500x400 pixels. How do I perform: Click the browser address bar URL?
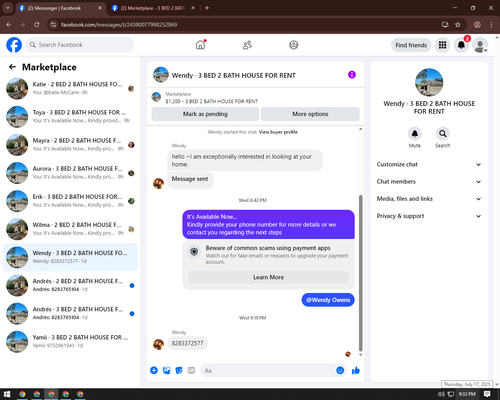coord(119,25)
